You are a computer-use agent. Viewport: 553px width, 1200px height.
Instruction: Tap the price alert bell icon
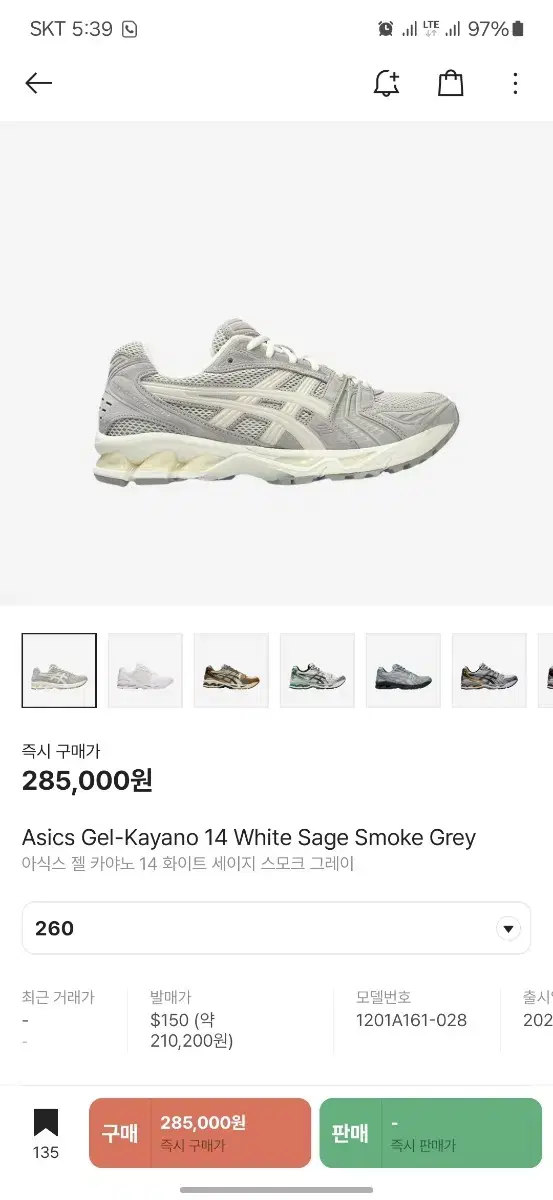tap(386, 83)
